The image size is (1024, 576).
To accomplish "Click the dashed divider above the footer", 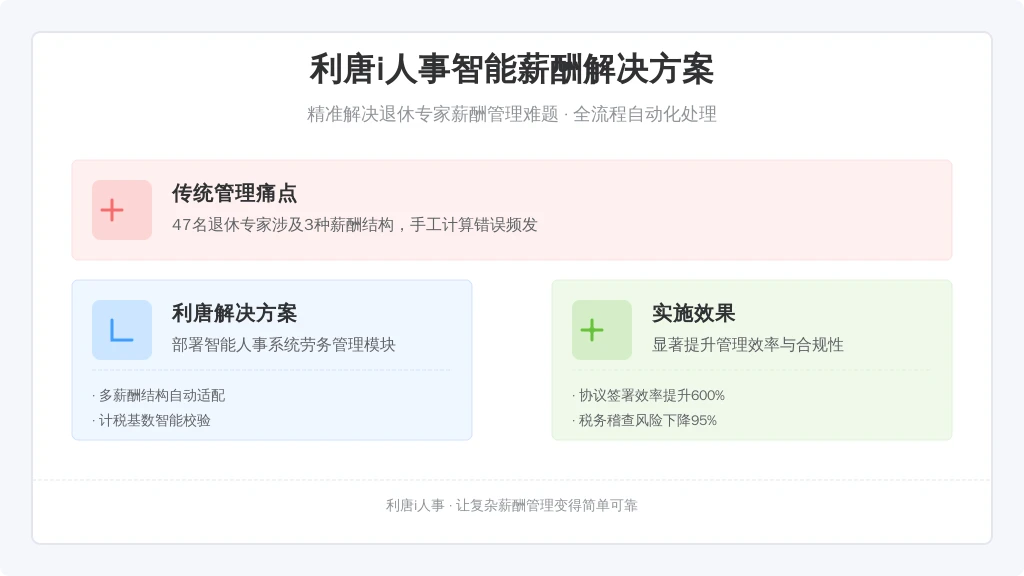I will coord(512,480).
